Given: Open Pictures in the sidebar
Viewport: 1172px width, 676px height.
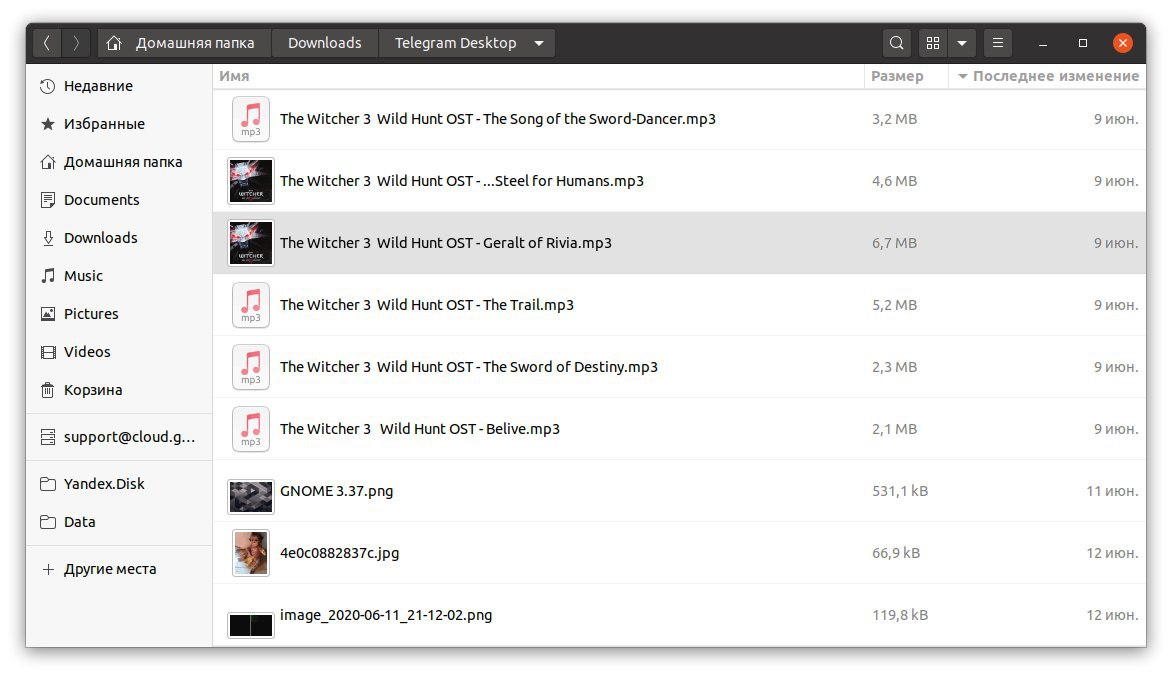Looking at the screenshot, I should pos(120,314).
